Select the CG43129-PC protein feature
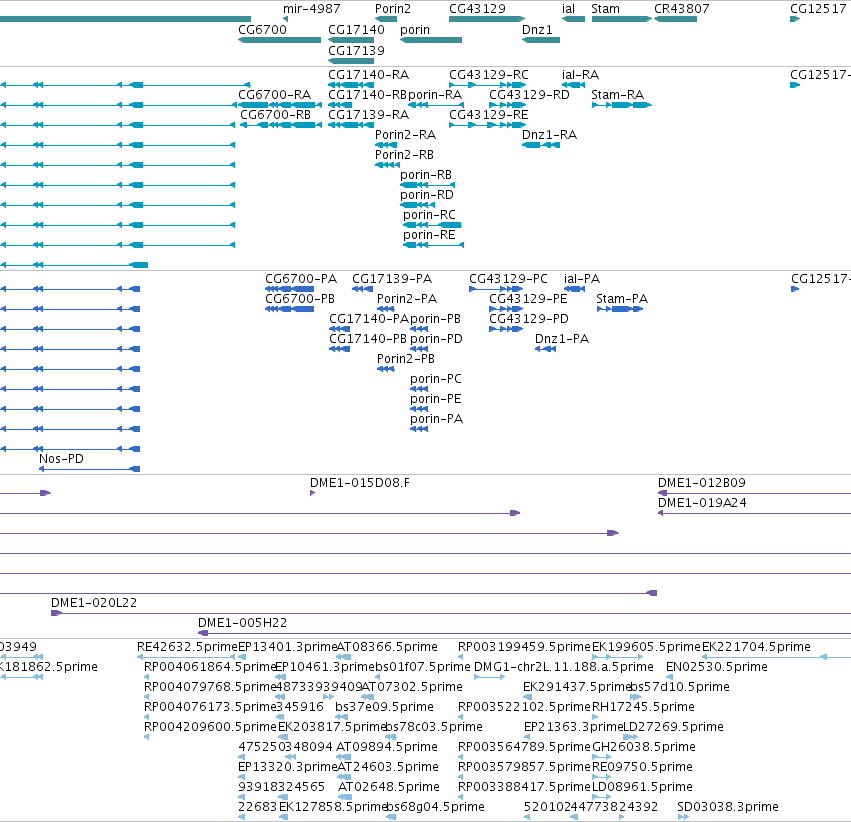Image resolution: width=851 pixels, height=822 pixels. click(x=496, y=289)
